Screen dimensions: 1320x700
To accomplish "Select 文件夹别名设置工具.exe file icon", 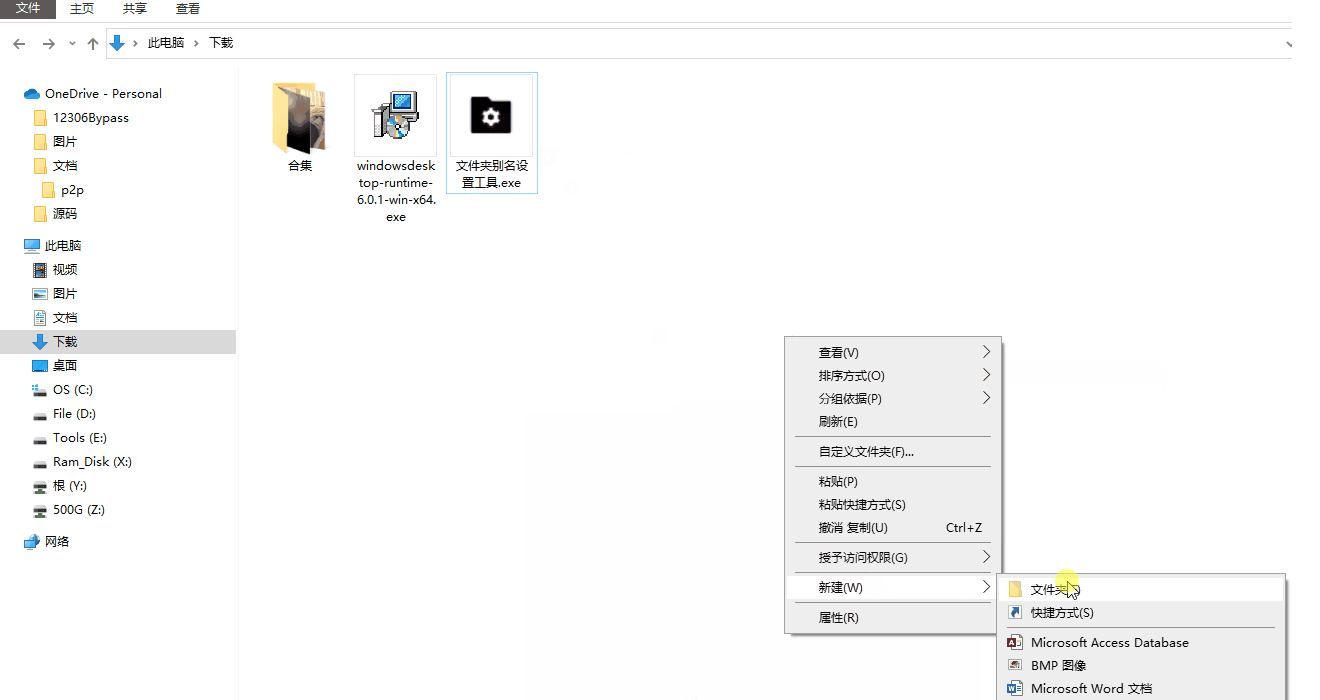I will point(491,116).
